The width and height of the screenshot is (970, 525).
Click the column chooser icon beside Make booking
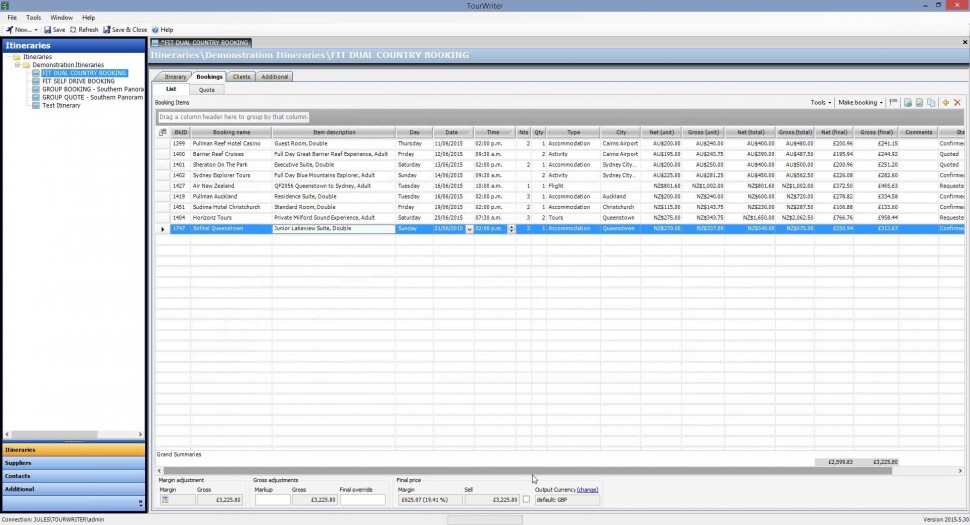point(893,103)
